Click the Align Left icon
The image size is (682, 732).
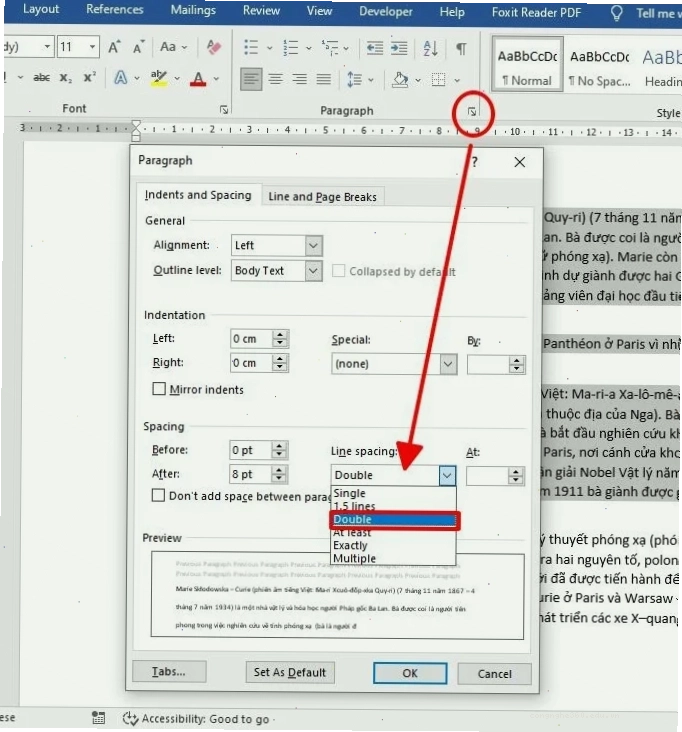(x=251, y=79)
